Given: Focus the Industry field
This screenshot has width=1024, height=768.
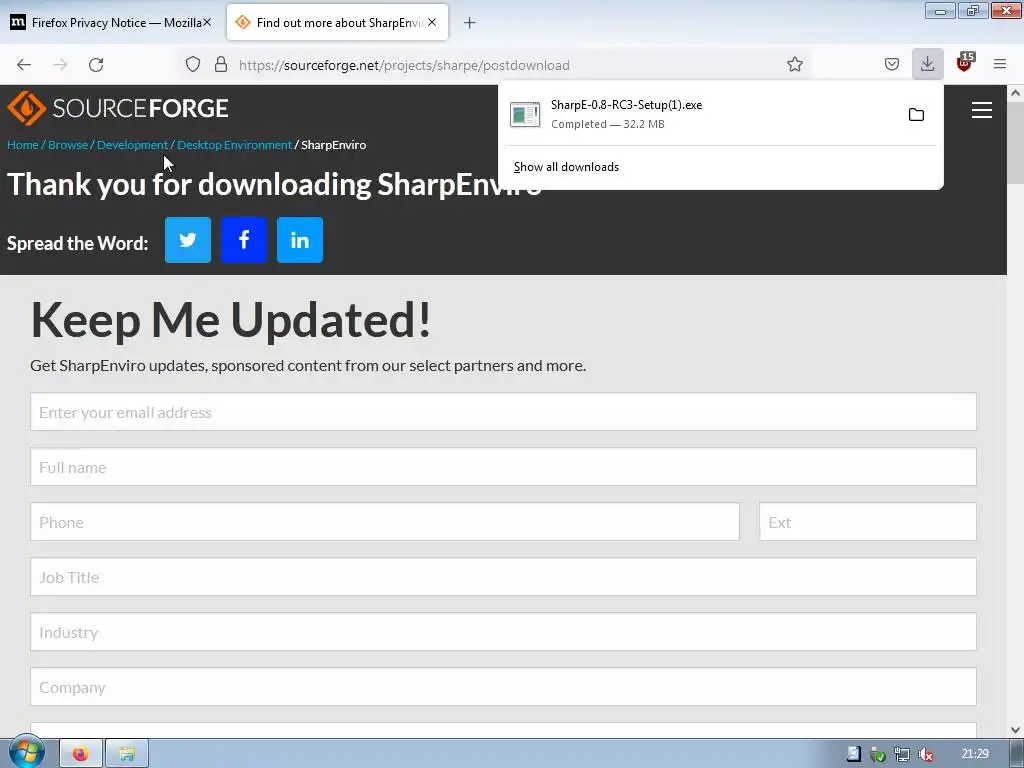Looking at the screenshot, I should tap(503, 632).
